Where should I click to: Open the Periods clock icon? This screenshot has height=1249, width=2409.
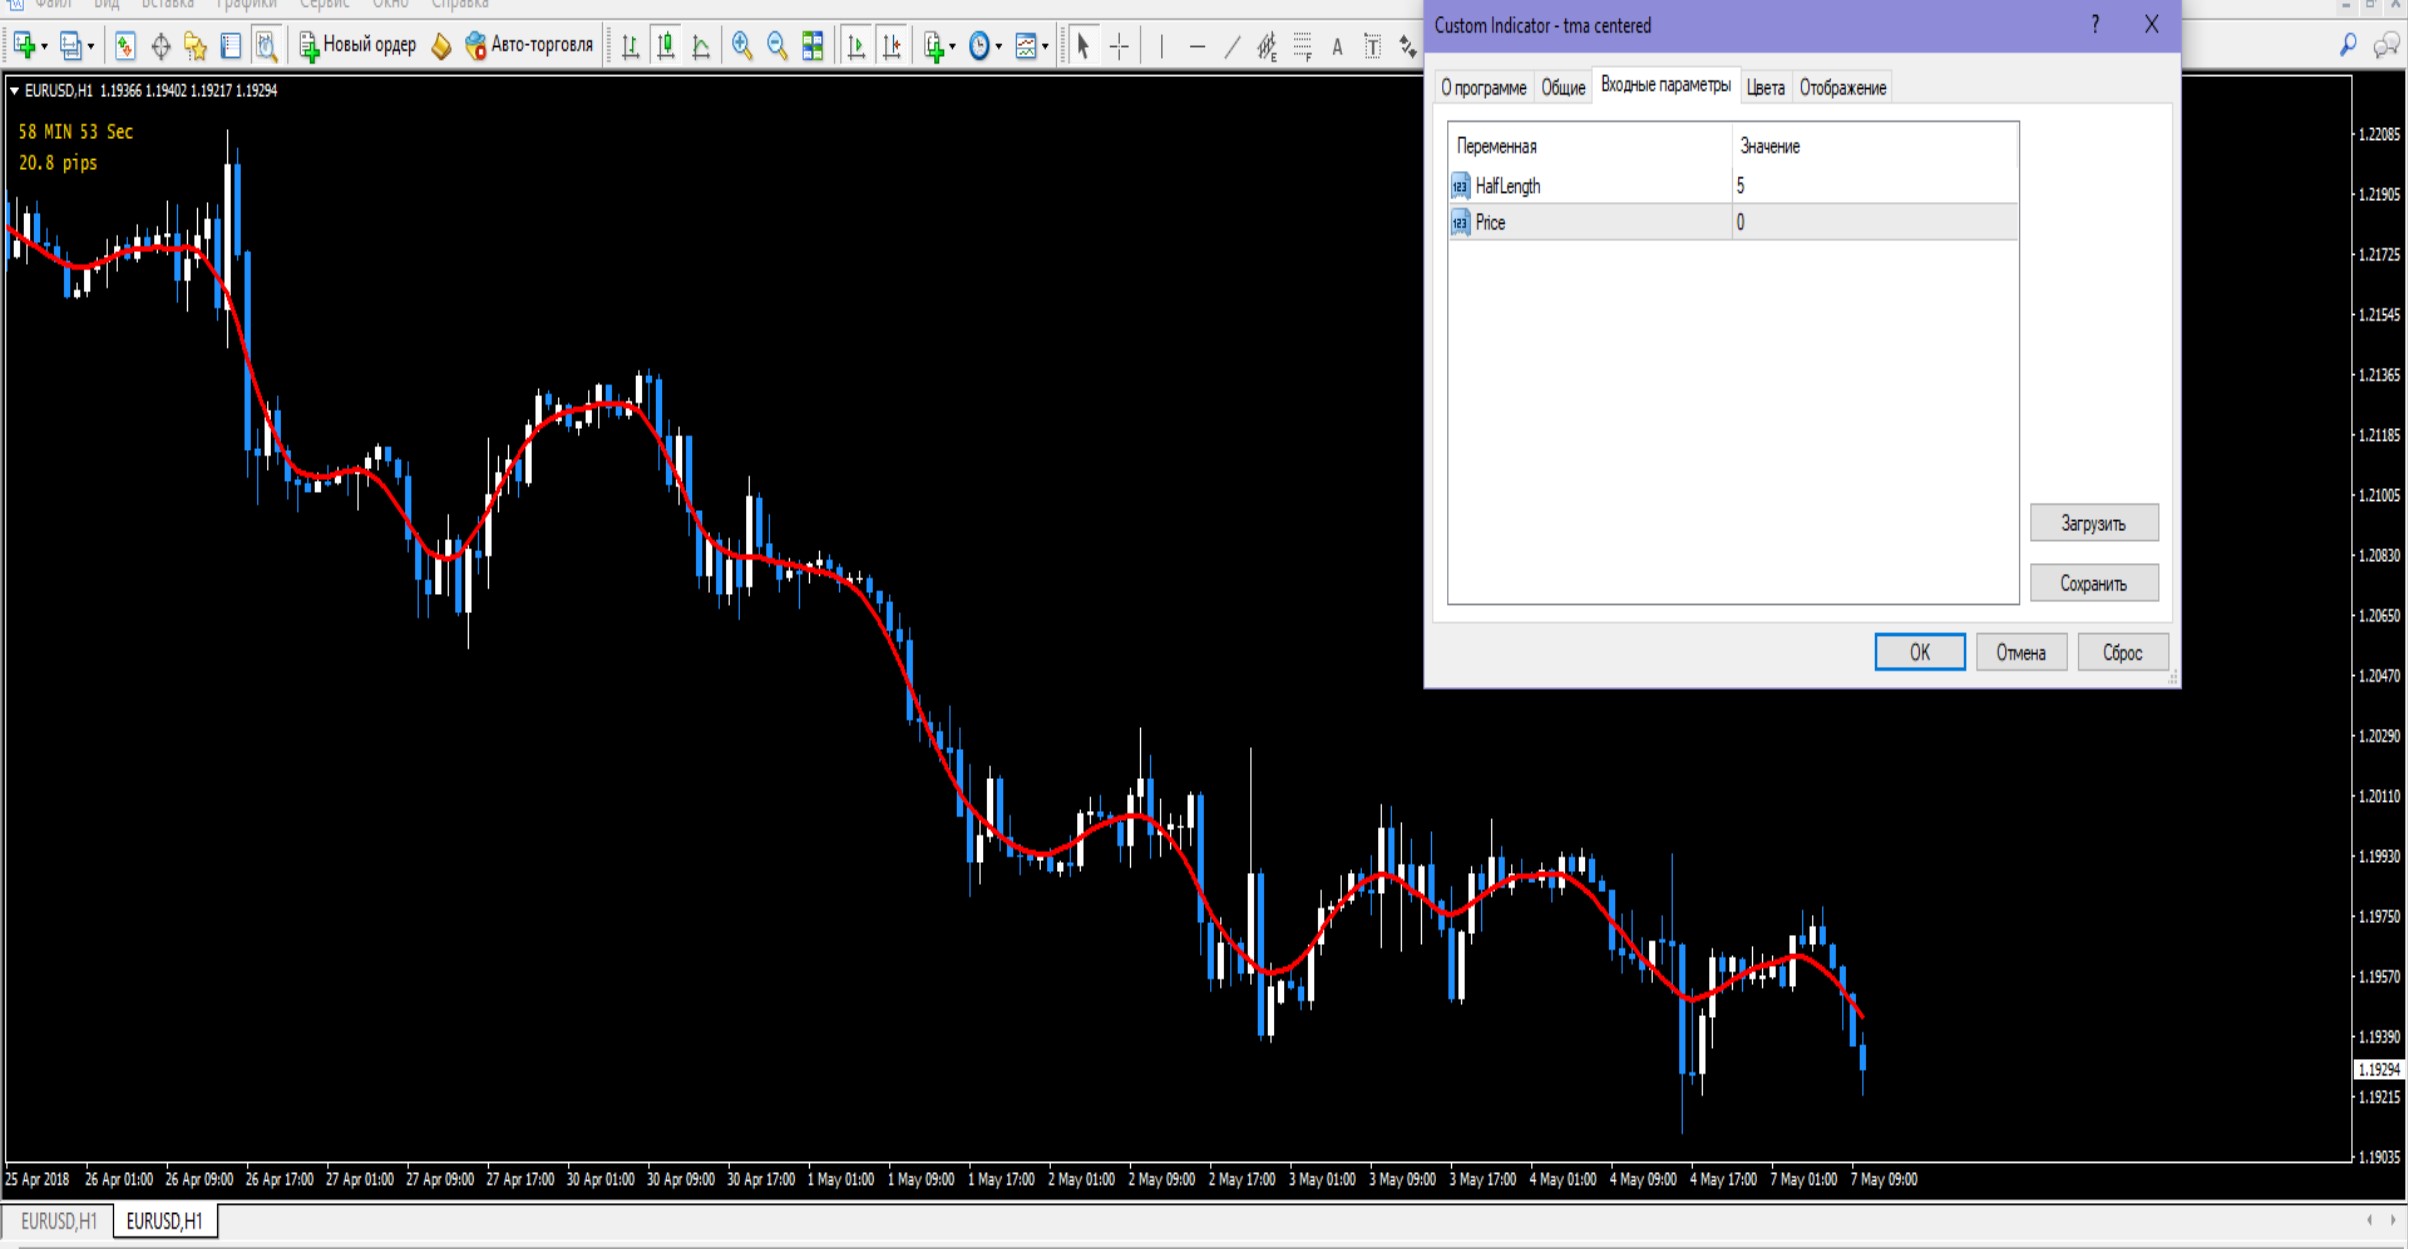pyautogui.click(x=980, y=46)
